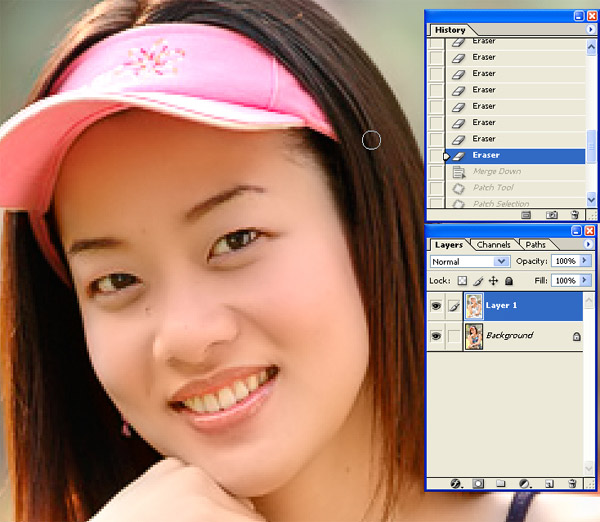Toggle lock all padlock icon
600x522 pixels.
click(509, 281)
